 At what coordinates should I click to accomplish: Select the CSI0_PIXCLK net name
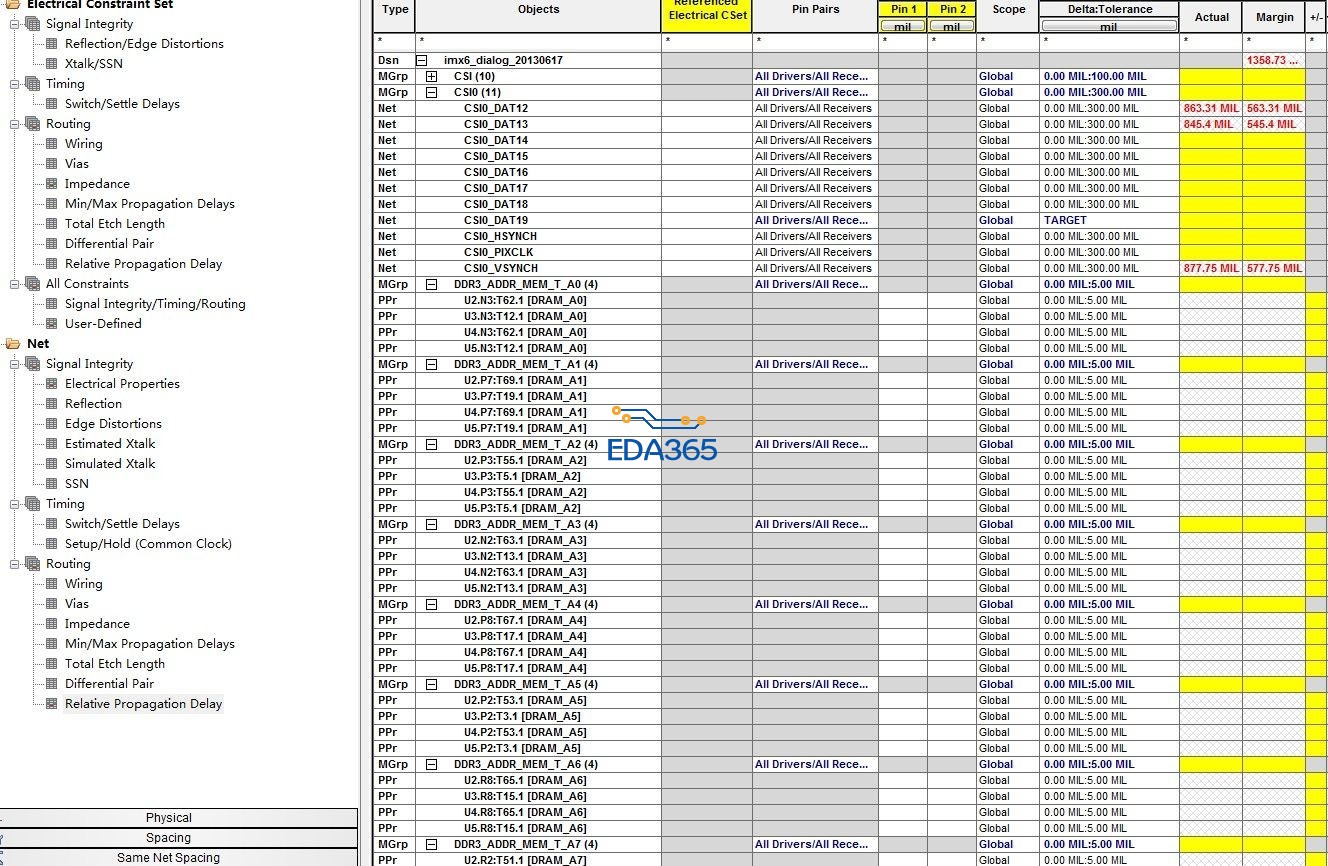point(500,252)
